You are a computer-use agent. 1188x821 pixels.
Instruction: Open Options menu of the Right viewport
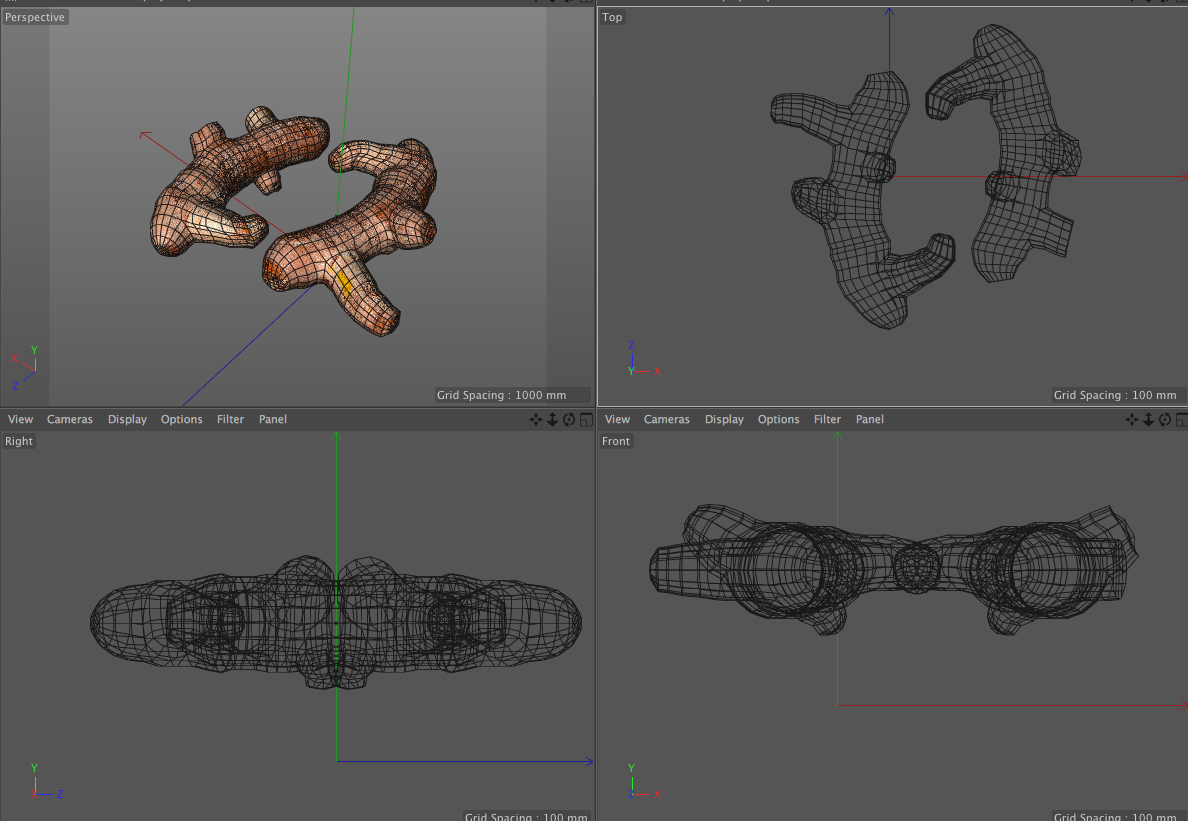tap(182, 420)
